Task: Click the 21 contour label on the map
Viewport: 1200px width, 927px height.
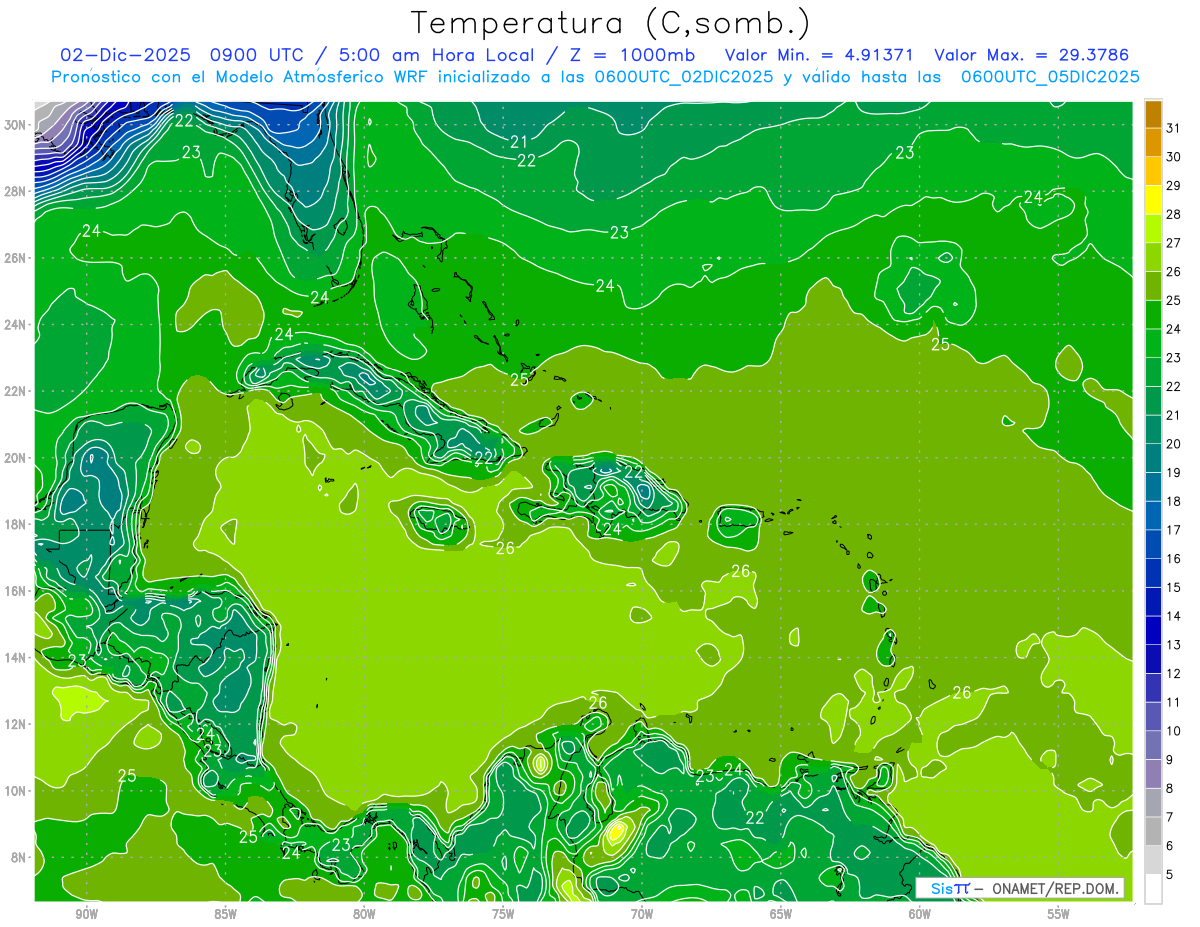Action: 519,141
